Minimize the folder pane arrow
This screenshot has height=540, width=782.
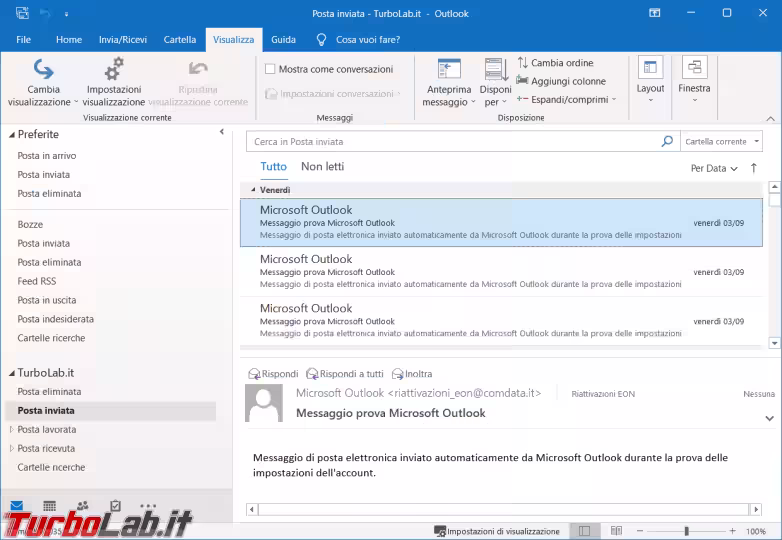pyautogui.click(x=221, y=132)
